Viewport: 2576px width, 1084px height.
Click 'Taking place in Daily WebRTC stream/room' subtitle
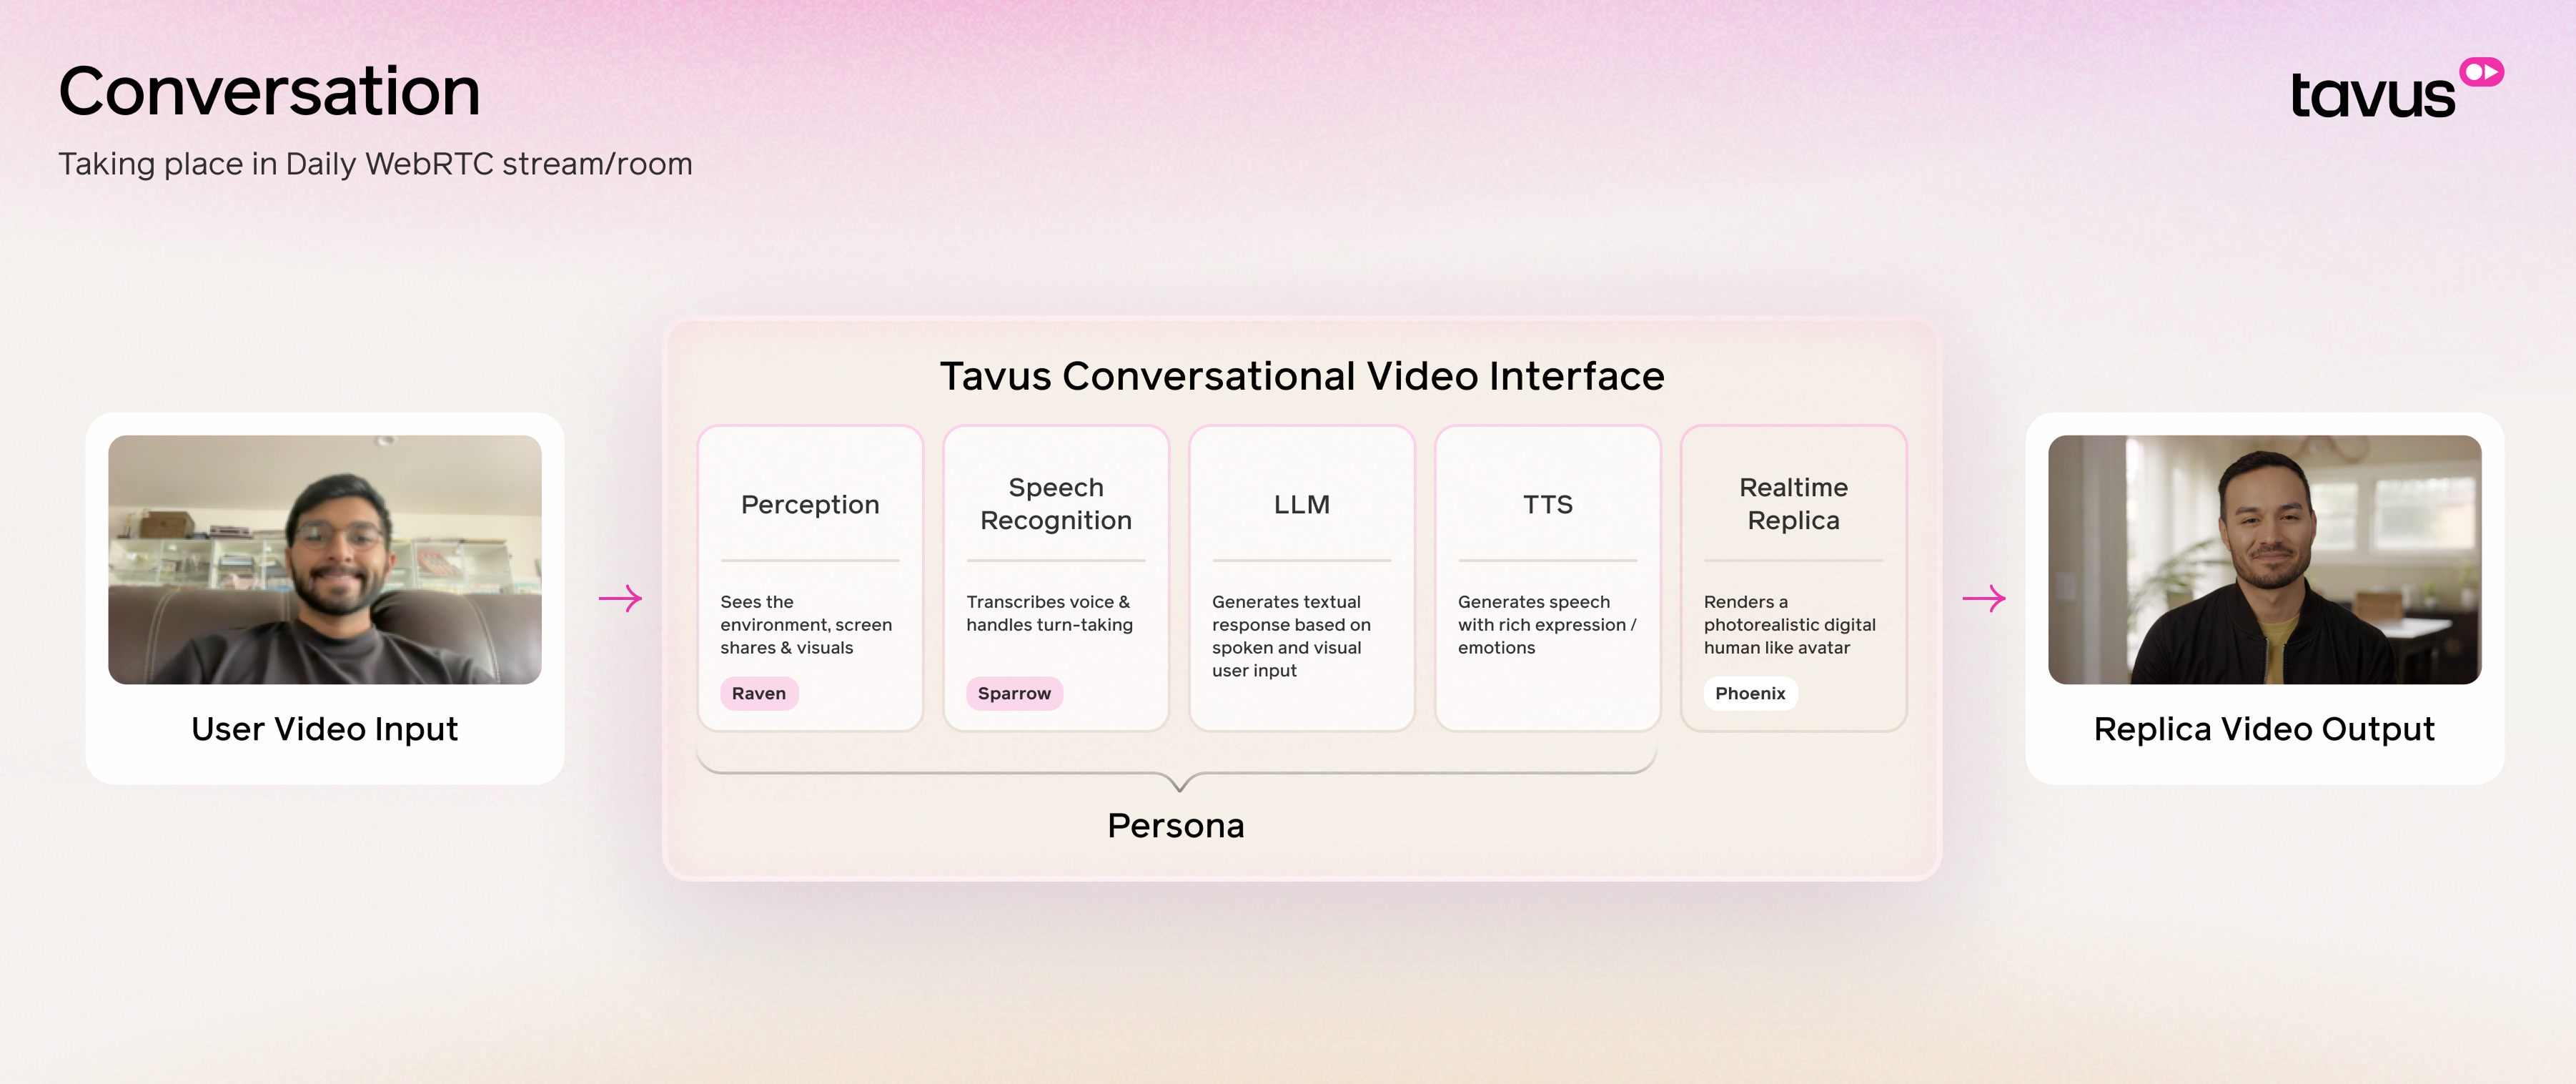coord(375,163)
